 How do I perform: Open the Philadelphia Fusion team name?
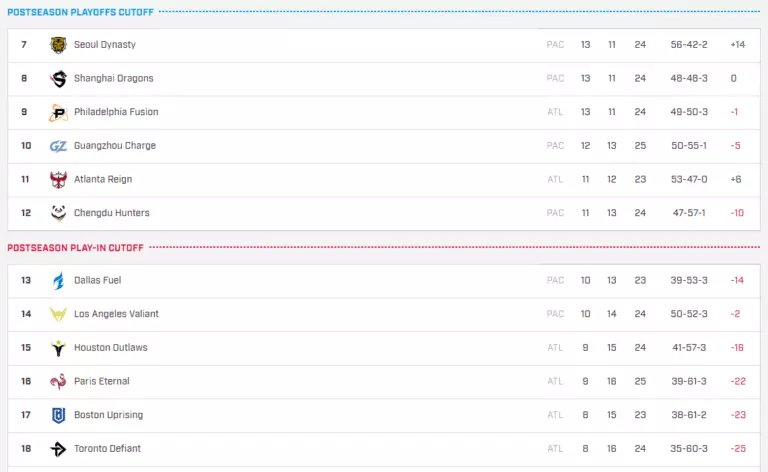click(x=116, y=112)
